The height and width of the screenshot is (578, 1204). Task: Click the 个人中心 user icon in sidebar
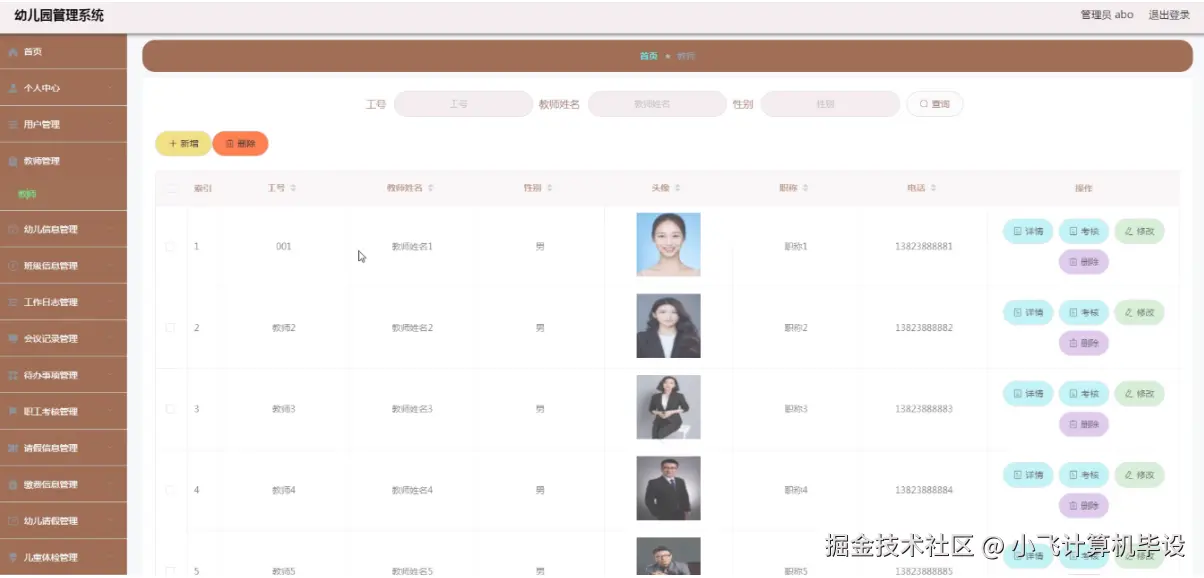point(11,87)
